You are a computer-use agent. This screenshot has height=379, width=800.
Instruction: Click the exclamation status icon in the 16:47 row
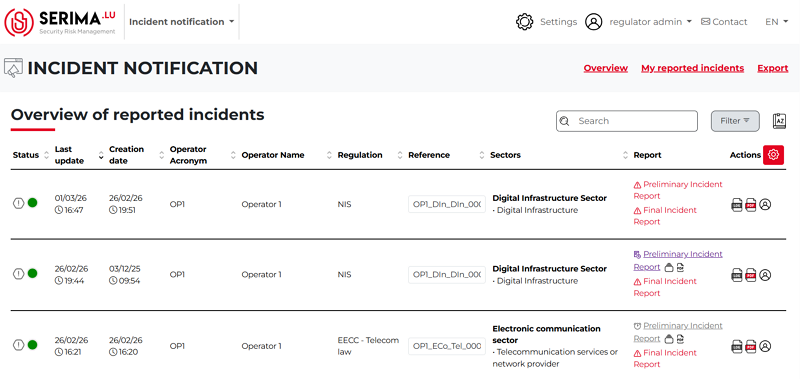[x=18, y=203]
